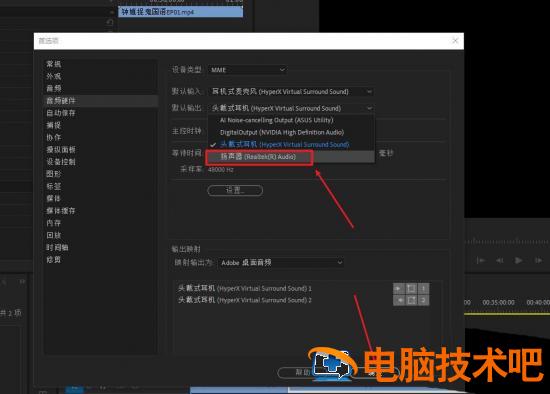
Task: Step back one frame in program monitor
Action: click(500, 260)
